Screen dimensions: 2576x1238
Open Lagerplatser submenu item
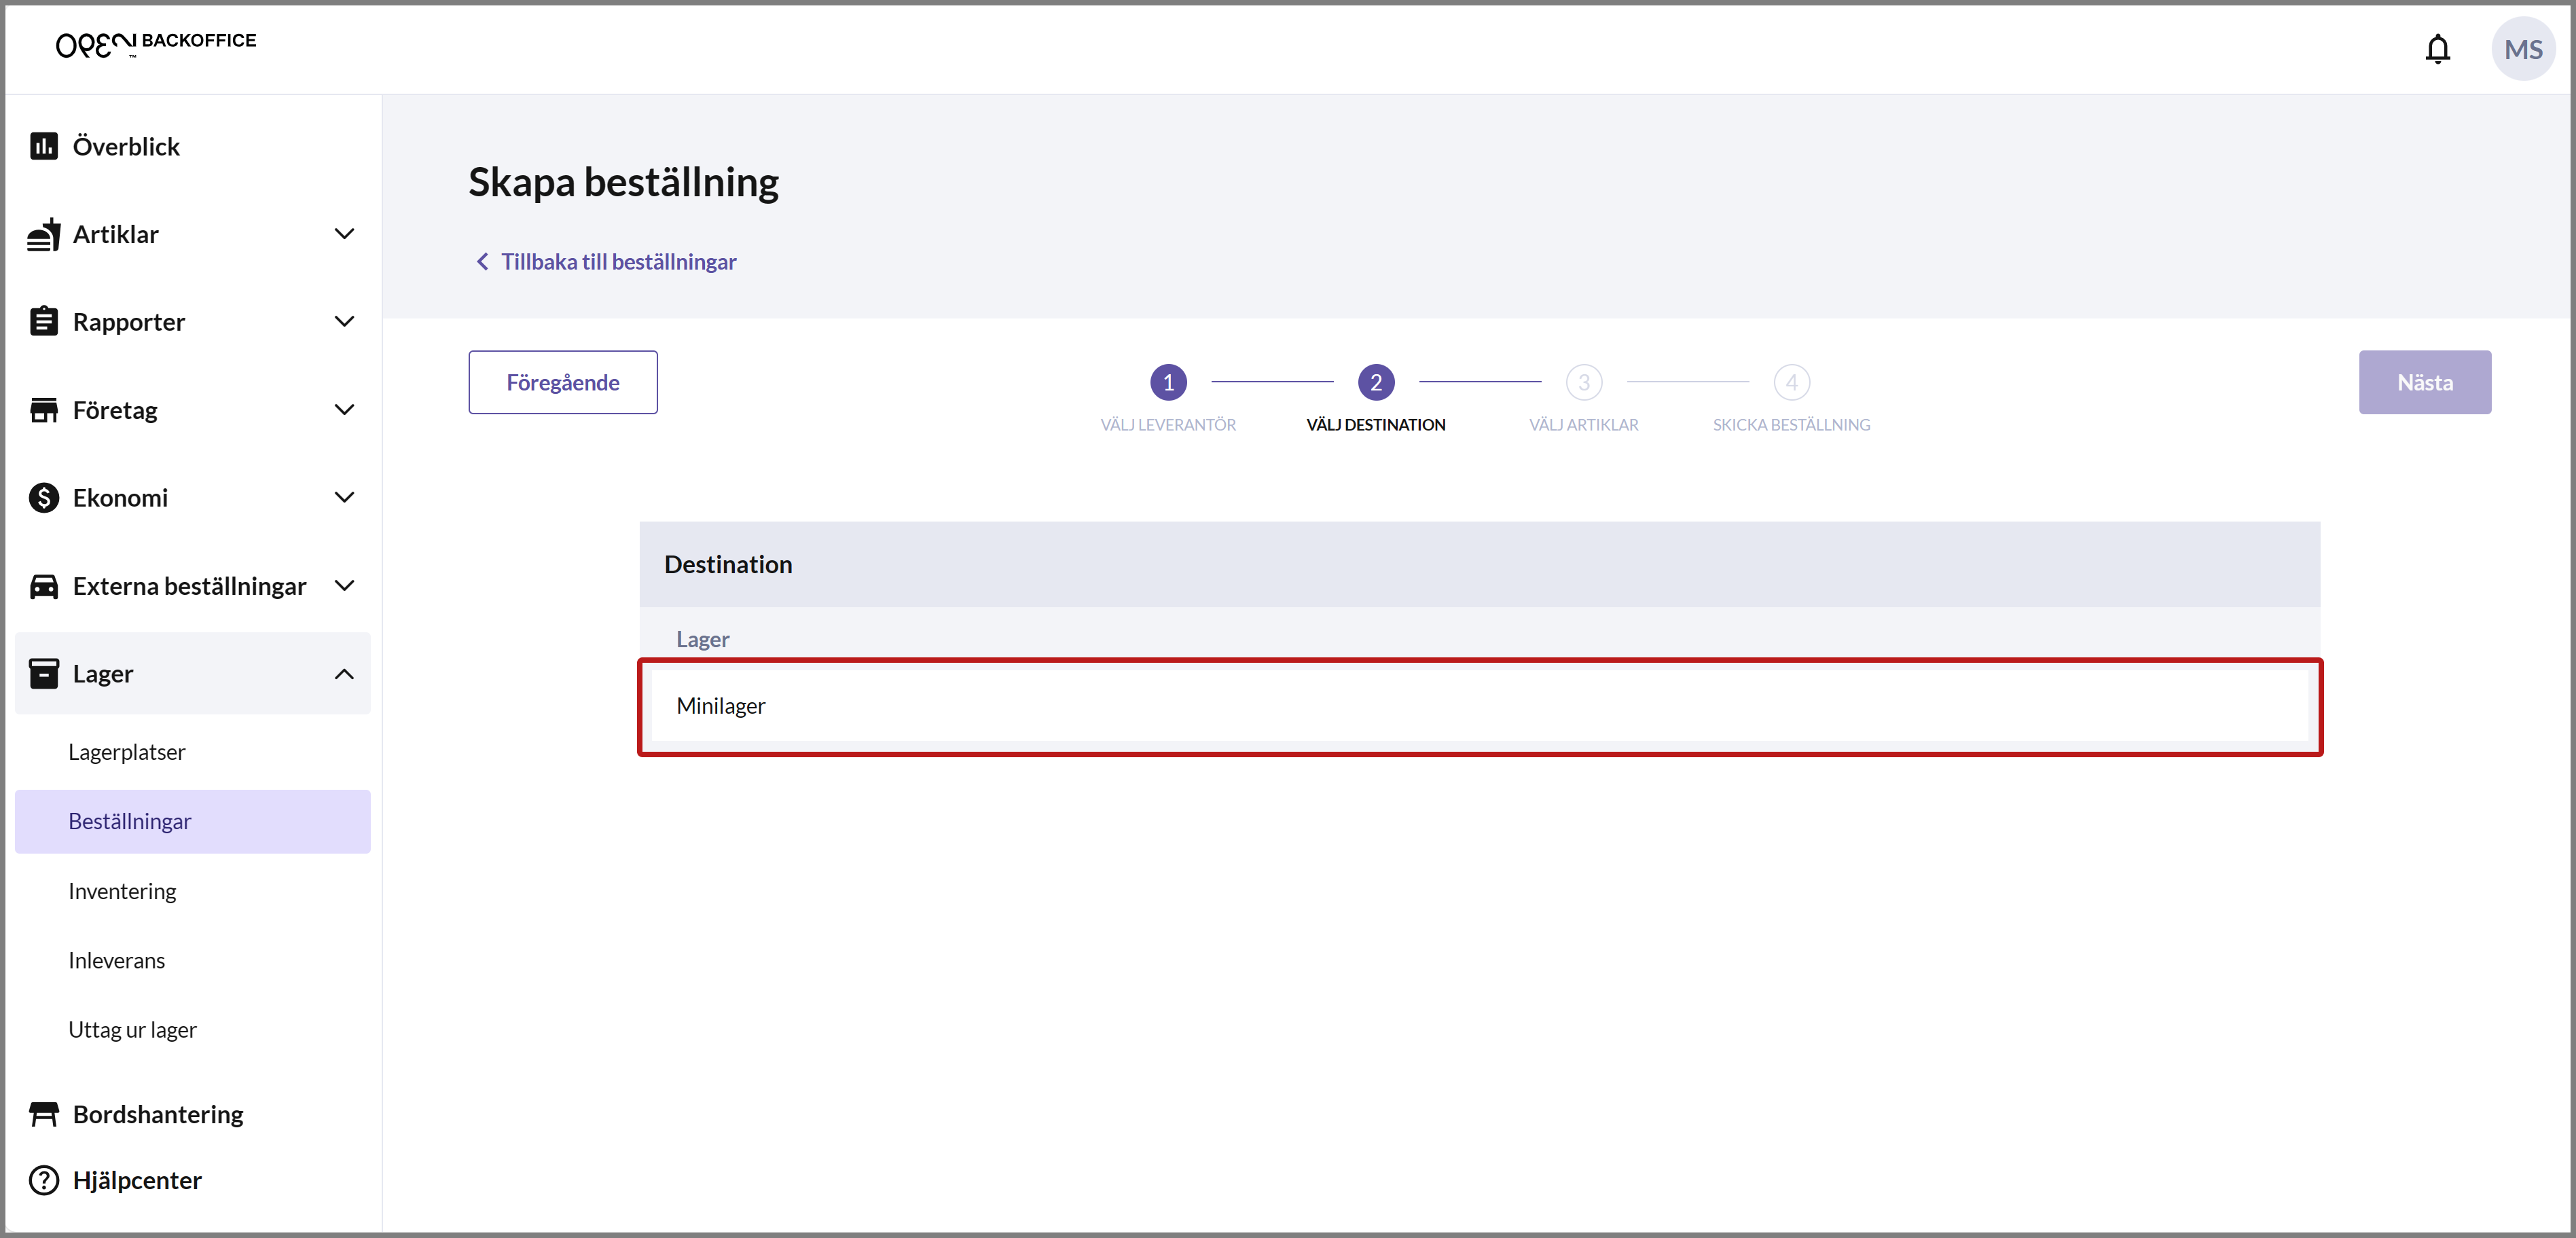[192, 752]
